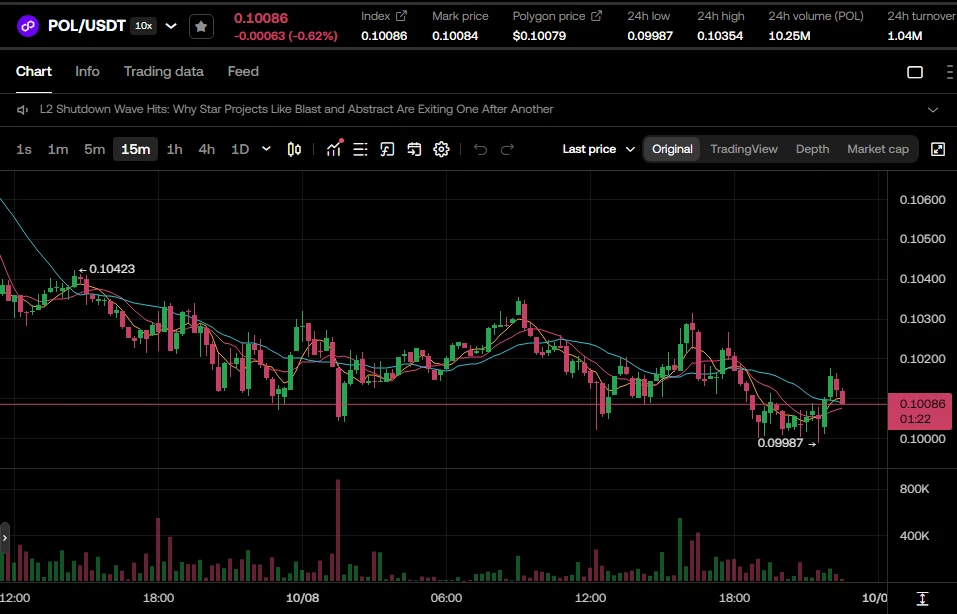Click the purple Polygon POL token logo

(27, 26)
